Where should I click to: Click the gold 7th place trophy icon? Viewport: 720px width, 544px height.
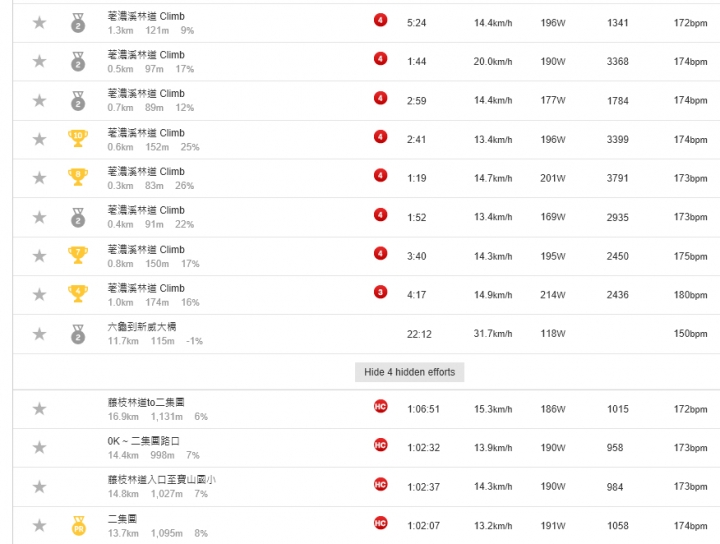click(78, 255)
